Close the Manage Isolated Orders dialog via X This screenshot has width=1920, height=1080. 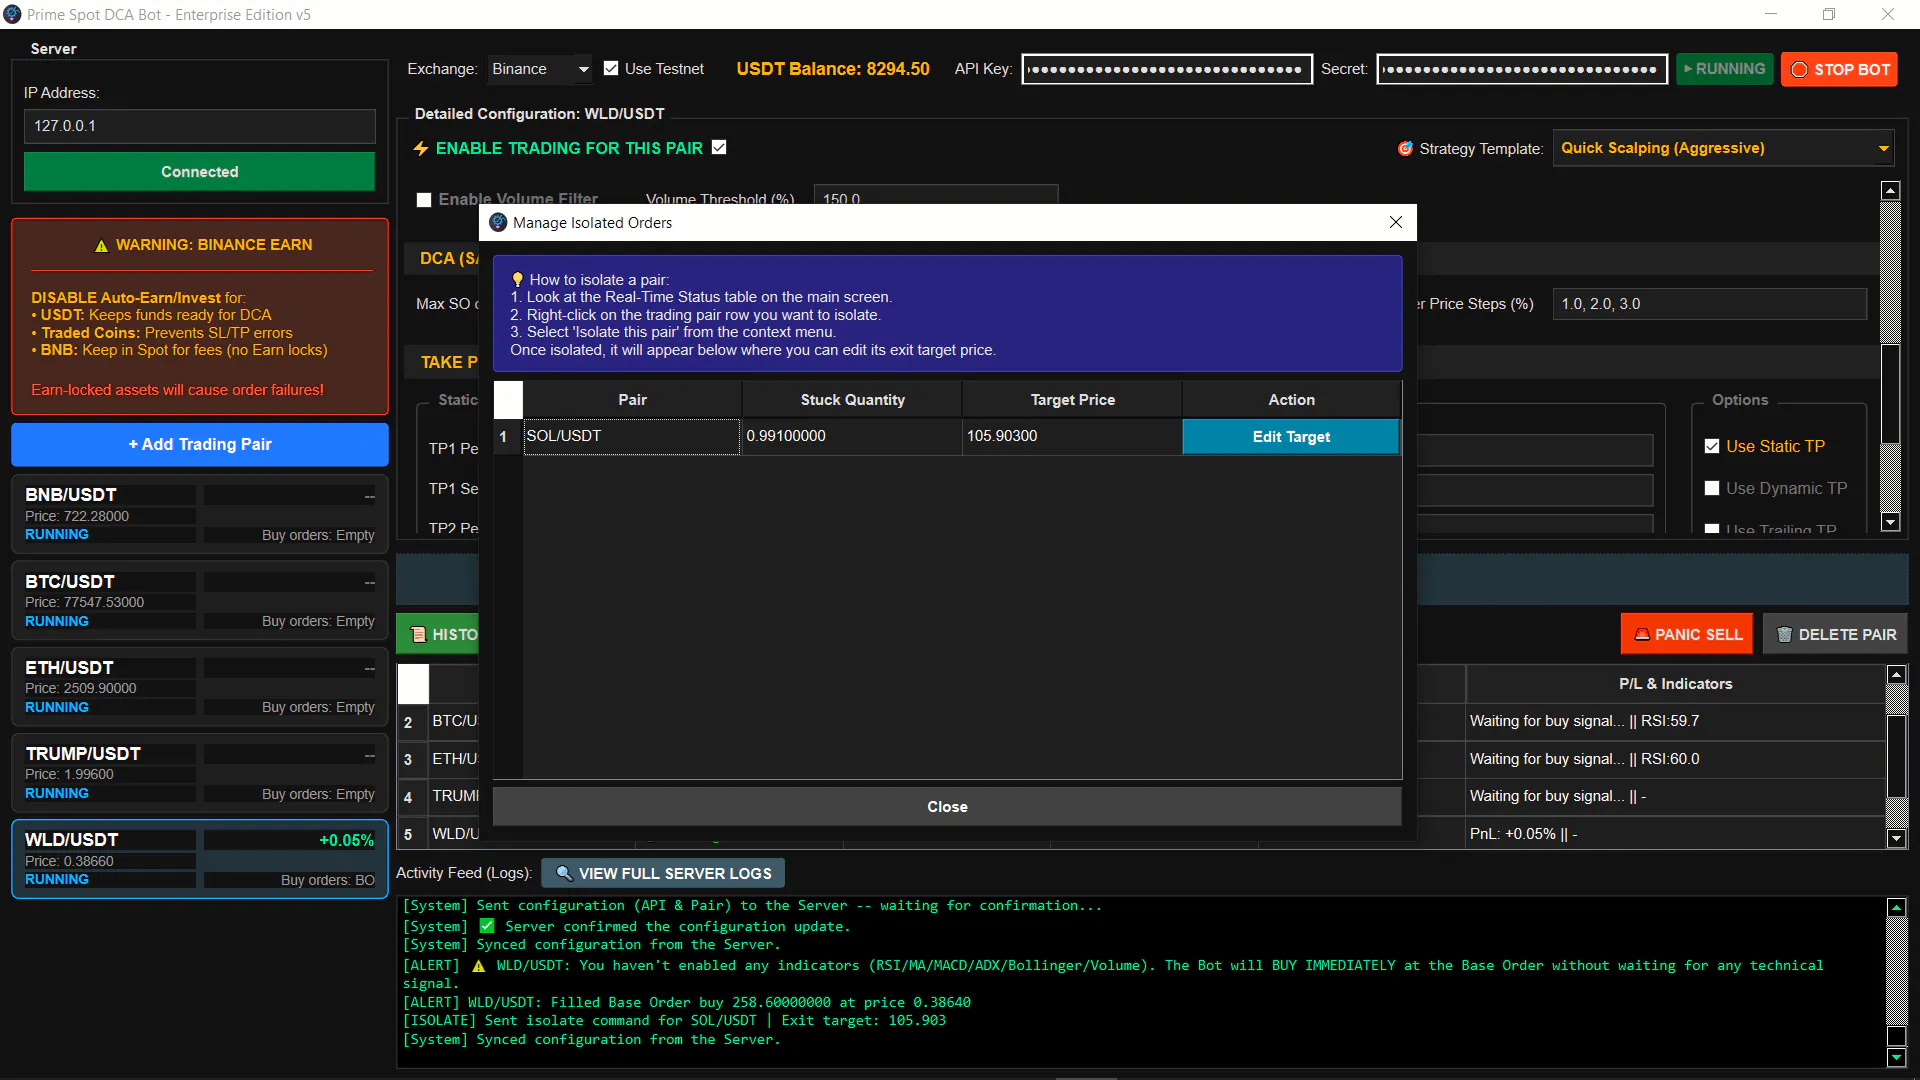tap(1396, 222)
